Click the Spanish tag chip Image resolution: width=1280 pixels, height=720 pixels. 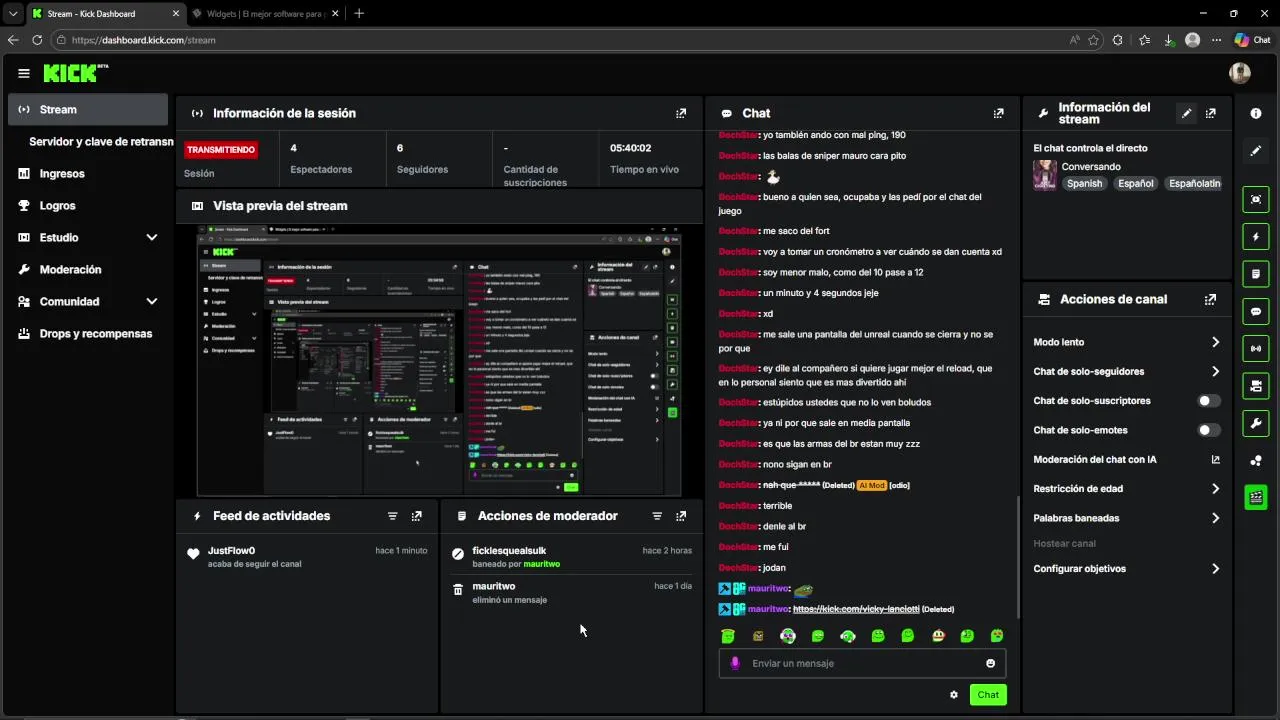1084,184
